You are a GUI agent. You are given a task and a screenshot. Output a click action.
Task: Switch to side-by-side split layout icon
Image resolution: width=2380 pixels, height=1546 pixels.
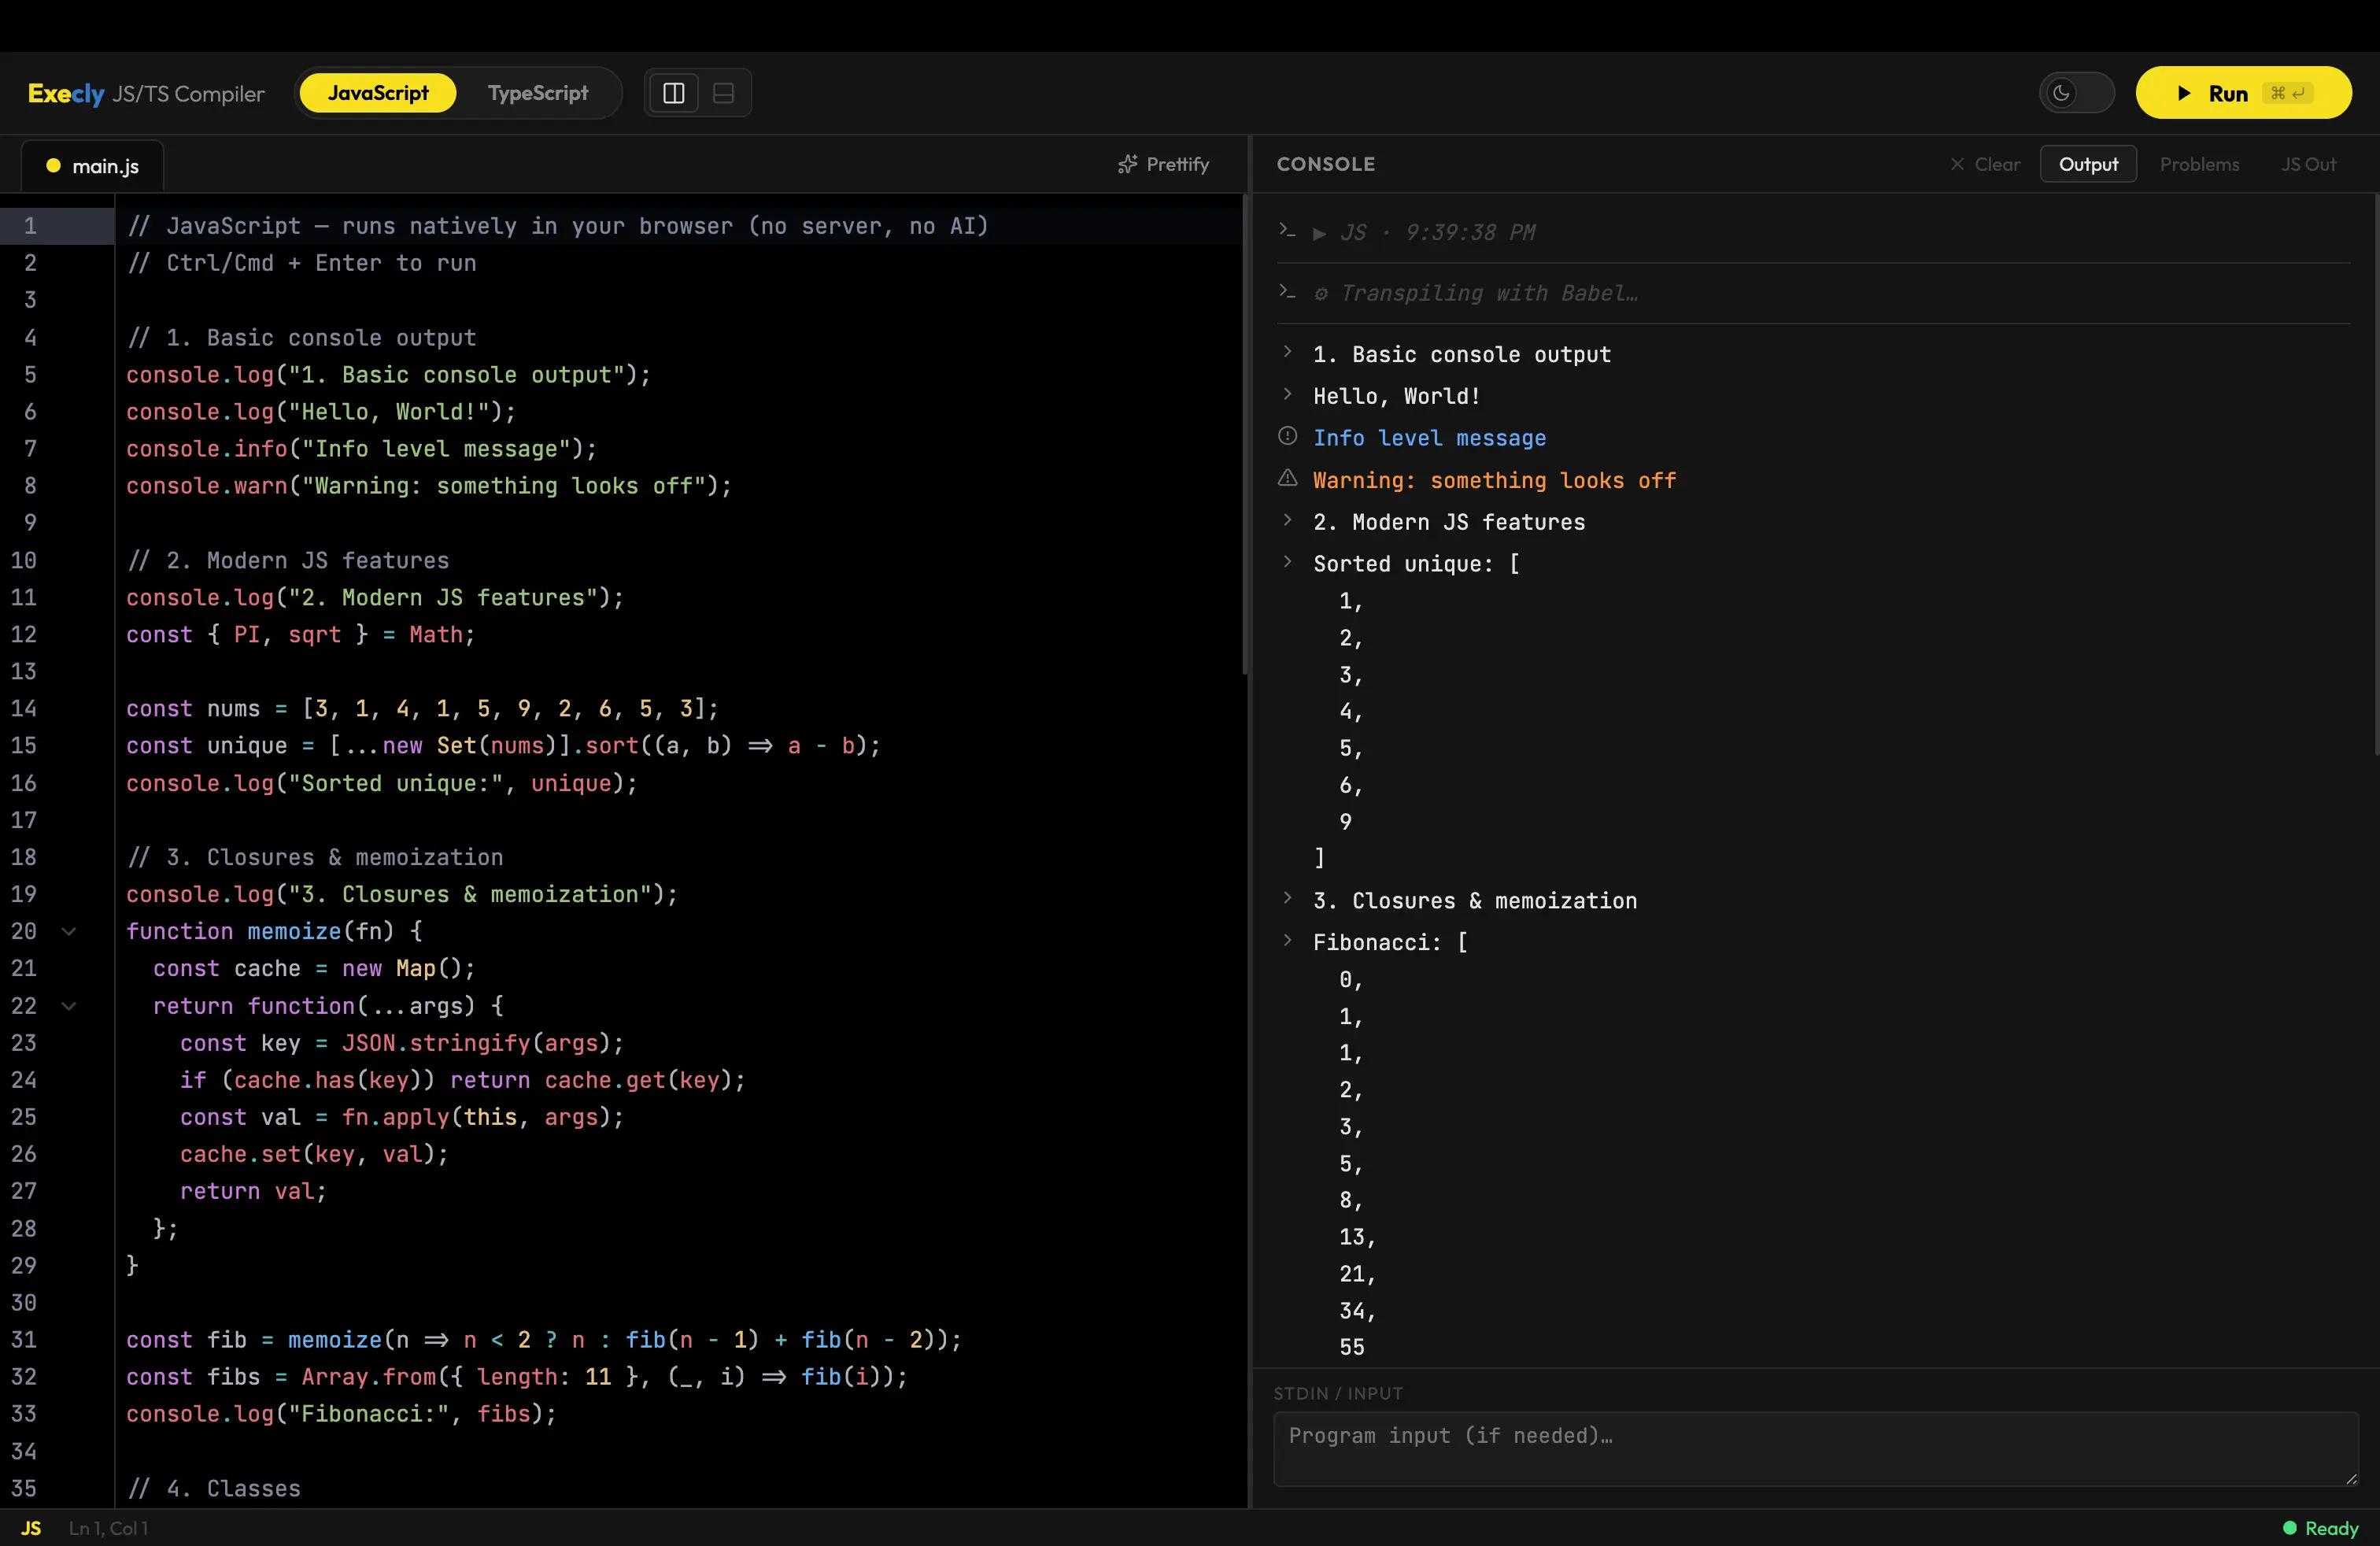point(674,93)
